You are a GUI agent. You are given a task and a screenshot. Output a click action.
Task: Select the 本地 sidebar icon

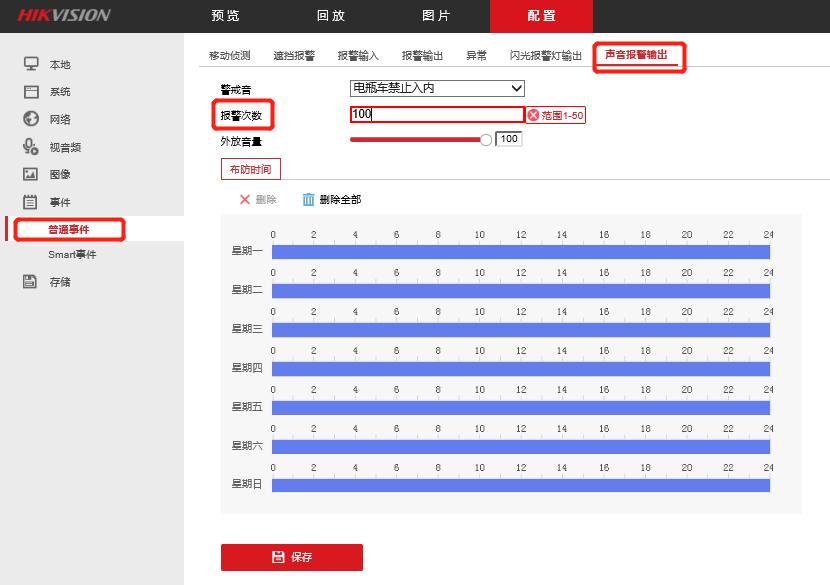pyautogui.click(x=31, y=63)
